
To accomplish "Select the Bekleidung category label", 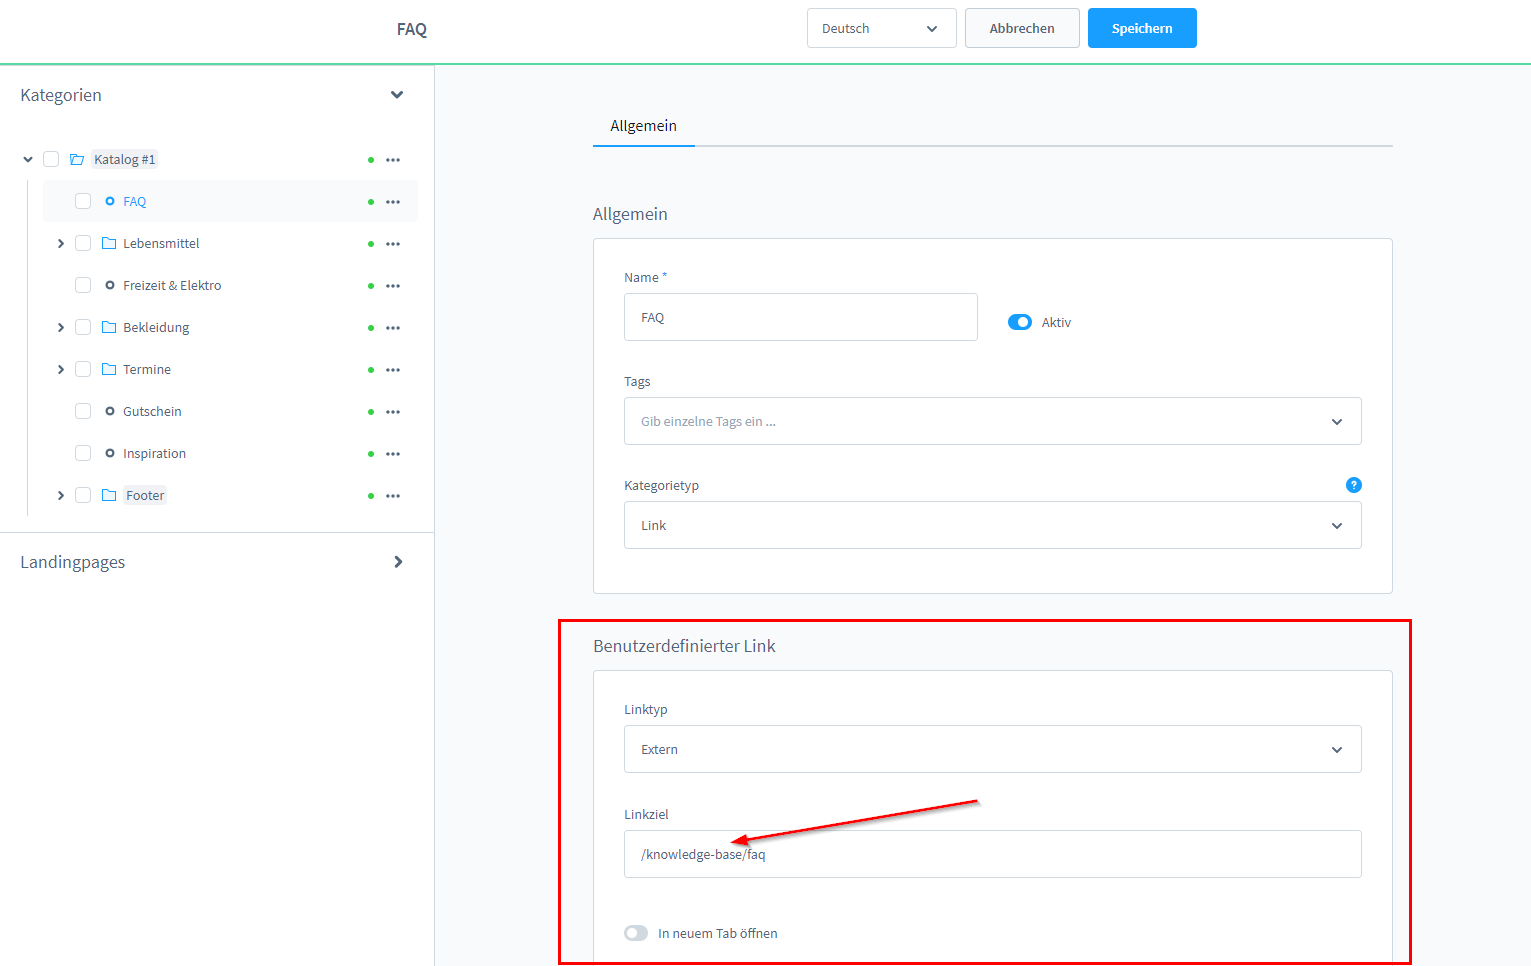I will tap(156, 328).
